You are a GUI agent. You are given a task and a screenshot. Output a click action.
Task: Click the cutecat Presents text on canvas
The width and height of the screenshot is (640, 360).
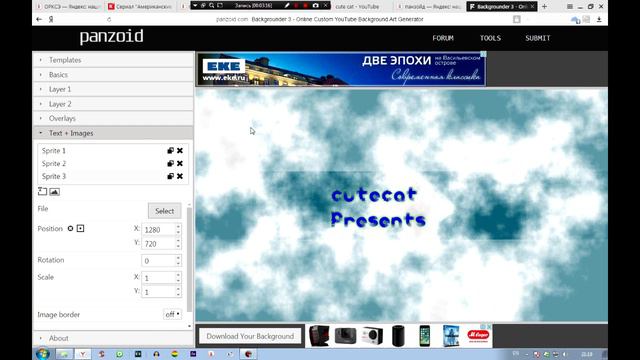click(x=378, y=207)
